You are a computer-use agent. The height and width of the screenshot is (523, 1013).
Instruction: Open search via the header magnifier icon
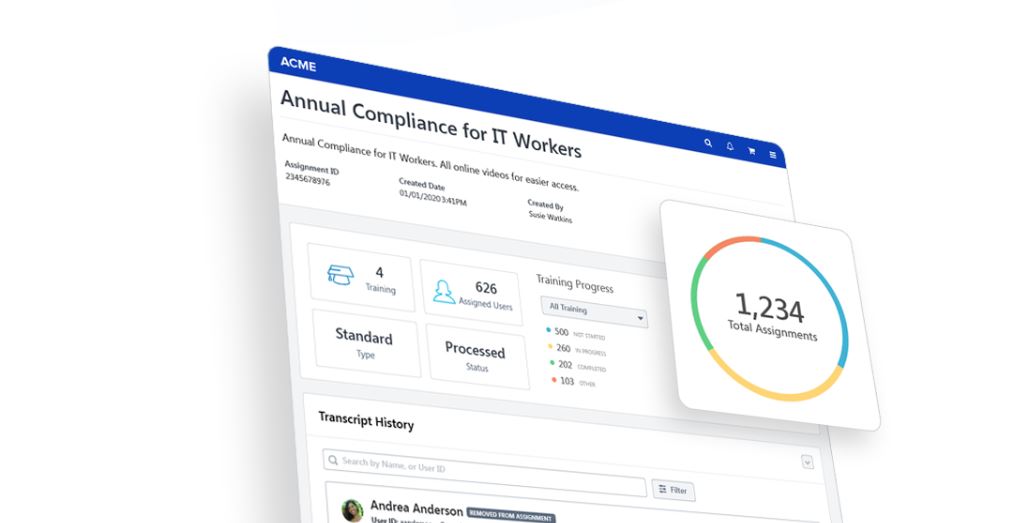tap(708, 143)
